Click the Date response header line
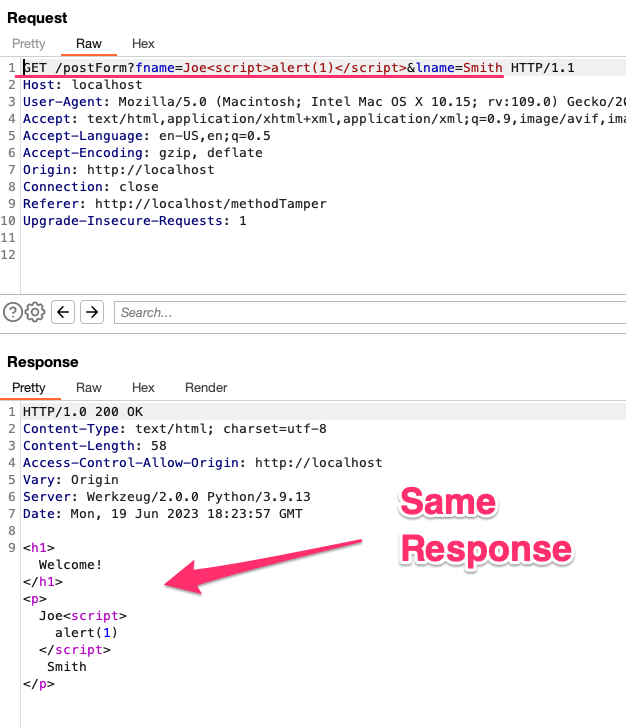The image size is (626, 728). click(x=163, y=514)
